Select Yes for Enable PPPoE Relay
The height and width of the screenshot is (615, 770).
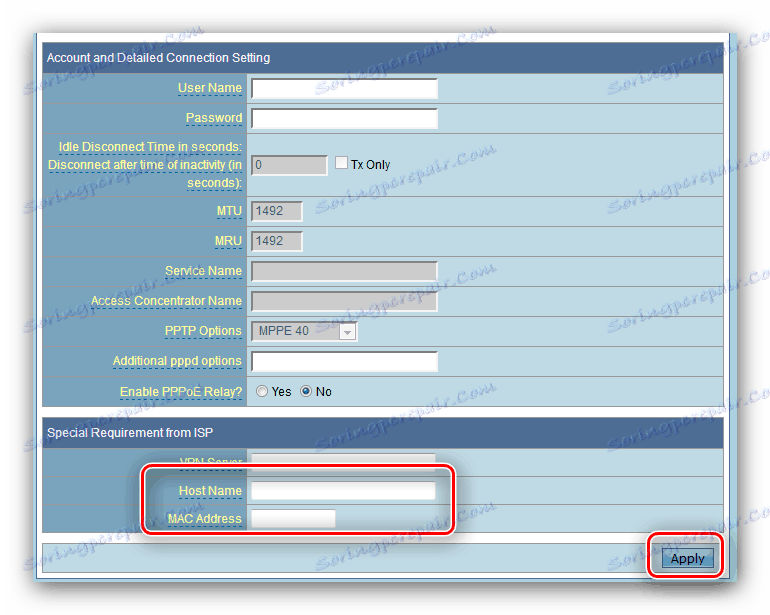(262, 391)
